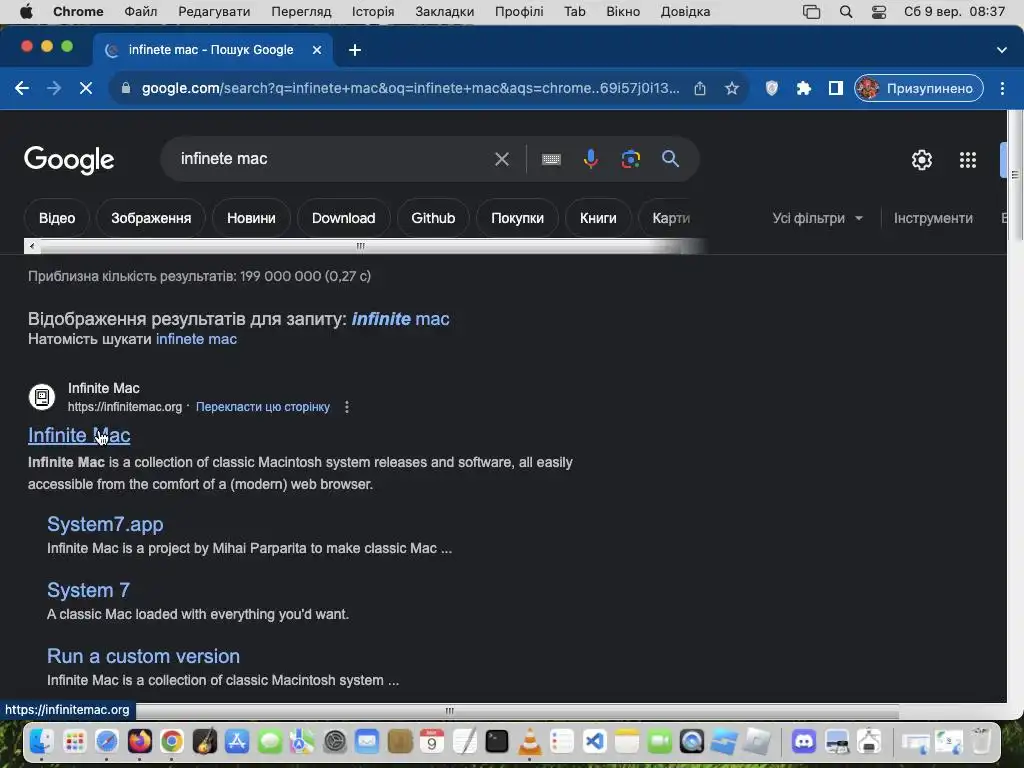
Task: Open the Призупинено profile button
Action: coord(918,88)
